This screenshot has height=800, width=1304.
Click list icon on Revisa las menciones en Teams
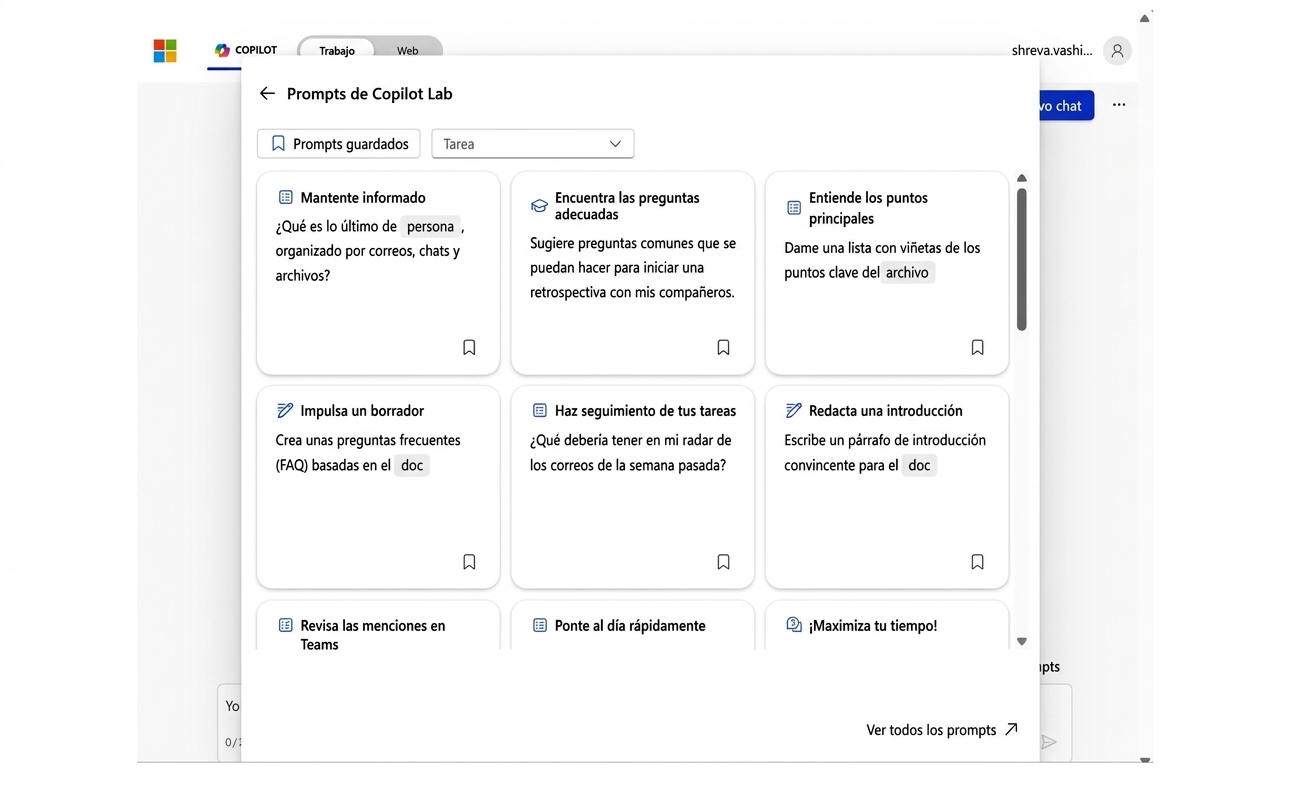(285, 626)
